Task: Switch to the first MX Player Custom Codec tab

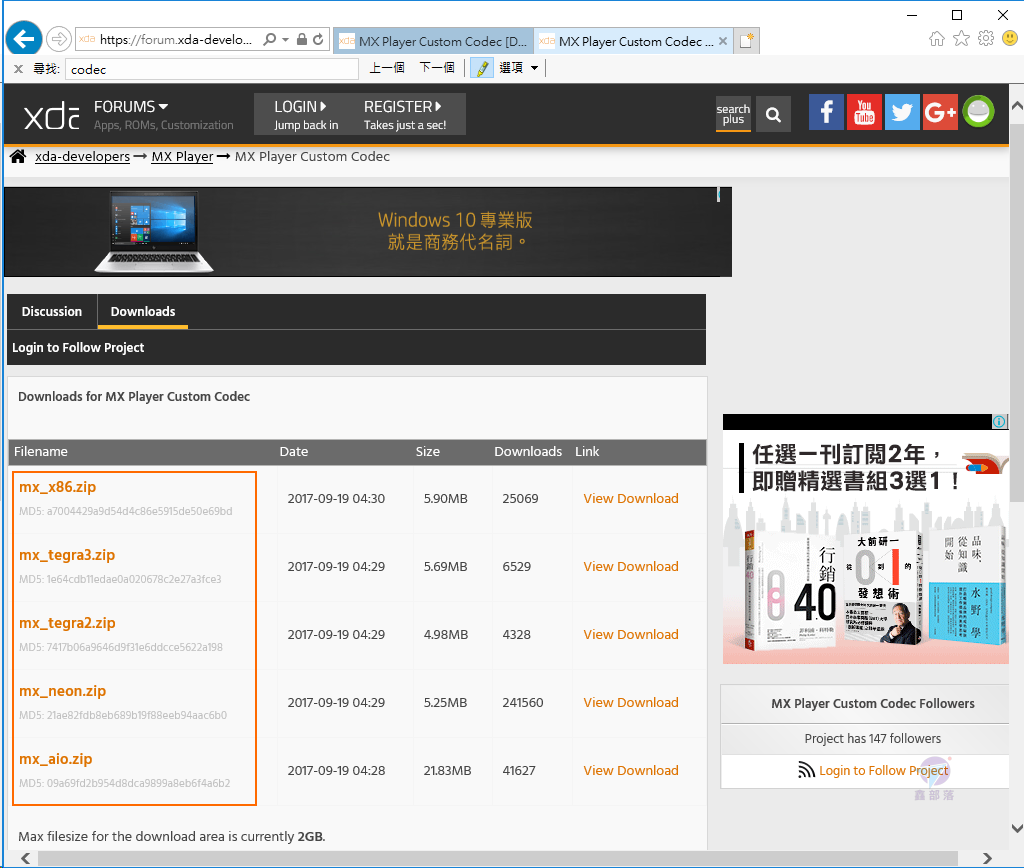Action: pyautogui.click(x=433, y=41)
